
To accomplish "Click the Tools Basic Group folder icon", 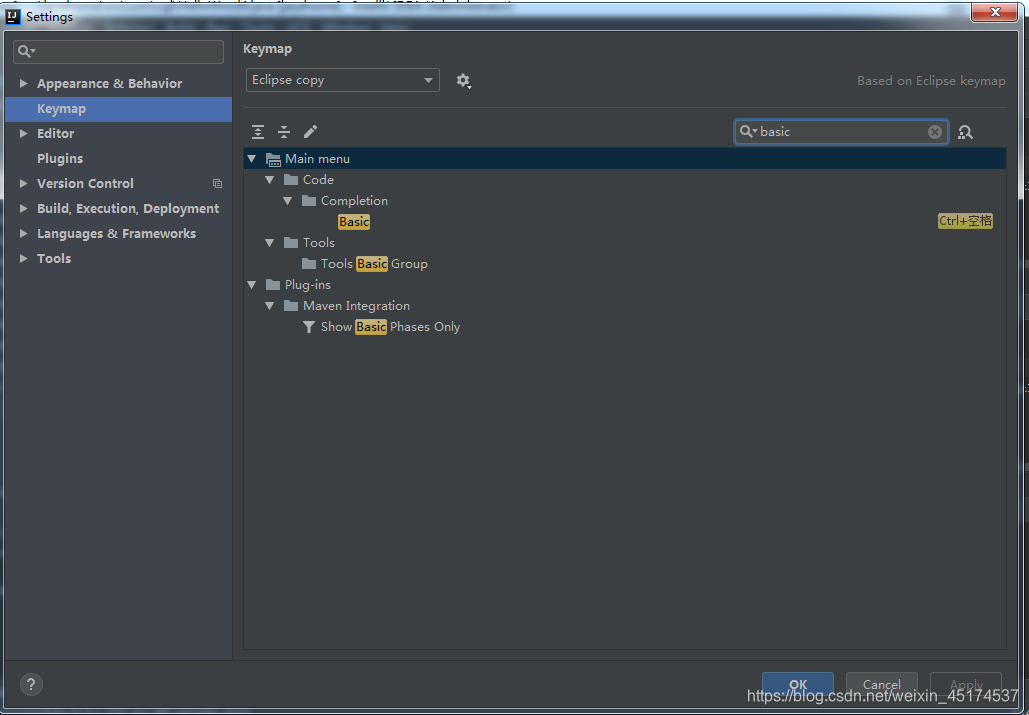I will (309, 264).
